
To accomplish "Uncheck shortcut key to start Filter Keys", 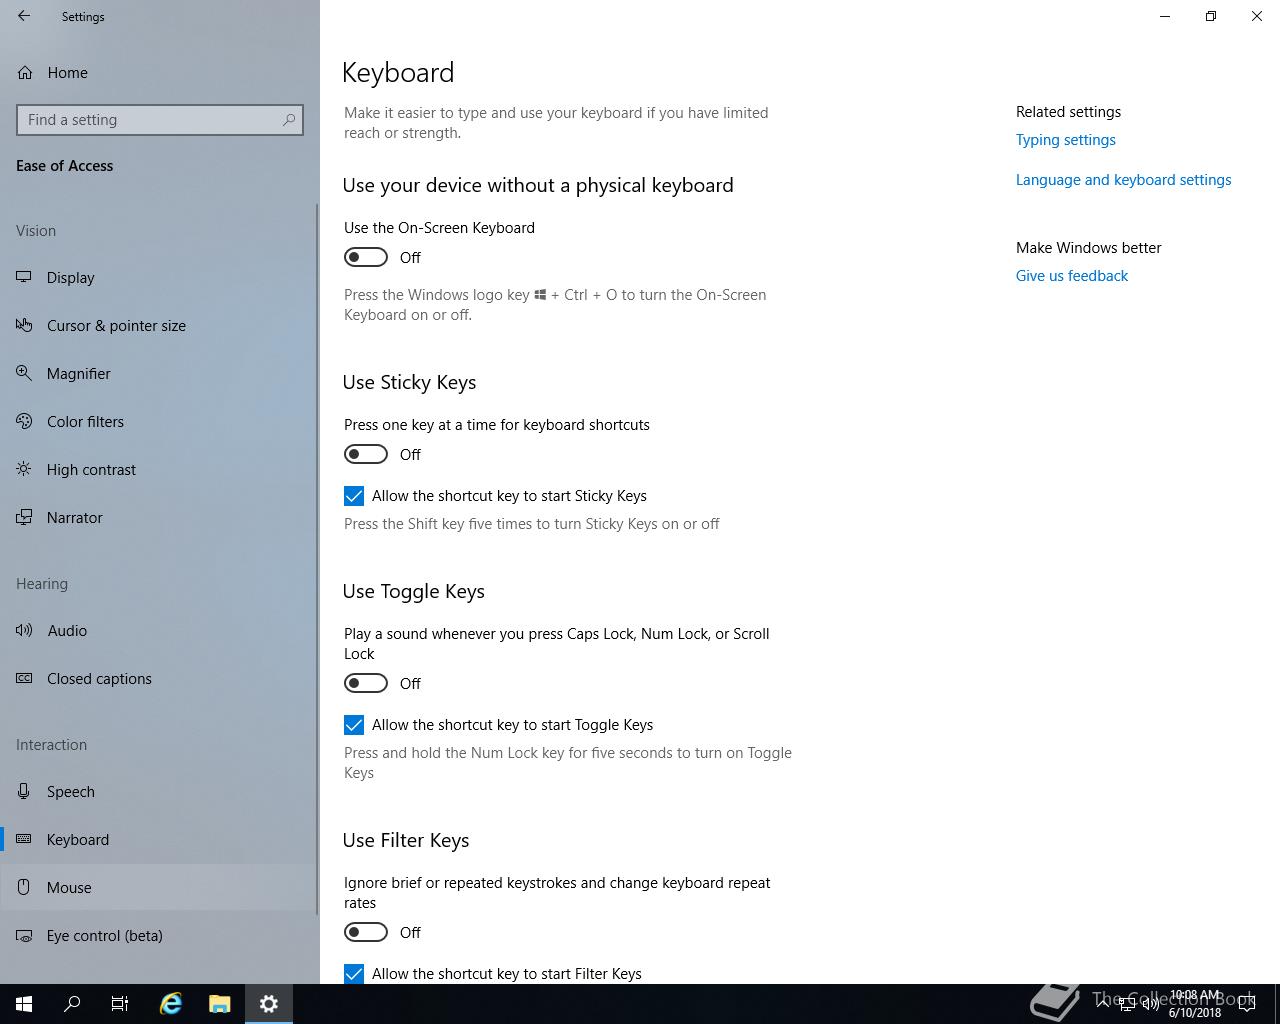I will [x=354, y=973].
